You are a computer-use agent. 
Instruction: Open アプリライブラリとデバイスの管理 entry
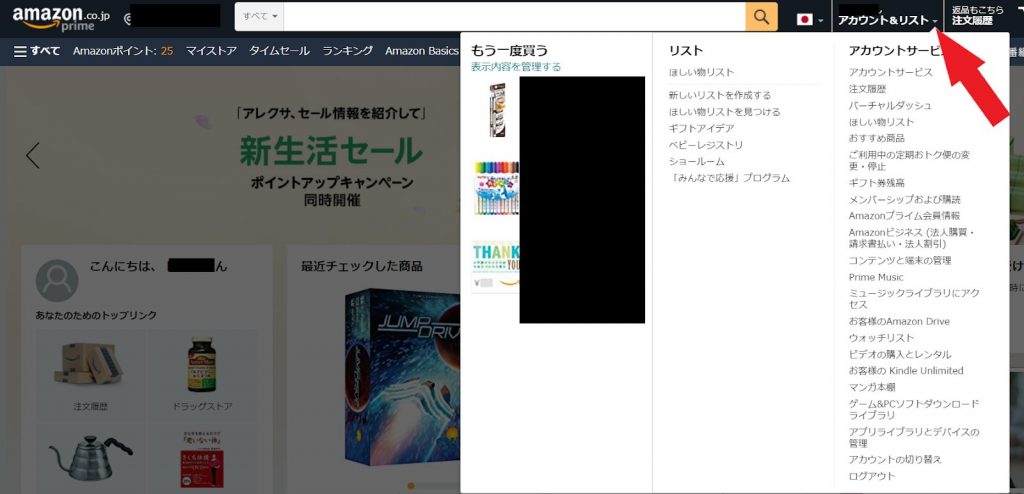pyautogui.click(x=914, y=438)
